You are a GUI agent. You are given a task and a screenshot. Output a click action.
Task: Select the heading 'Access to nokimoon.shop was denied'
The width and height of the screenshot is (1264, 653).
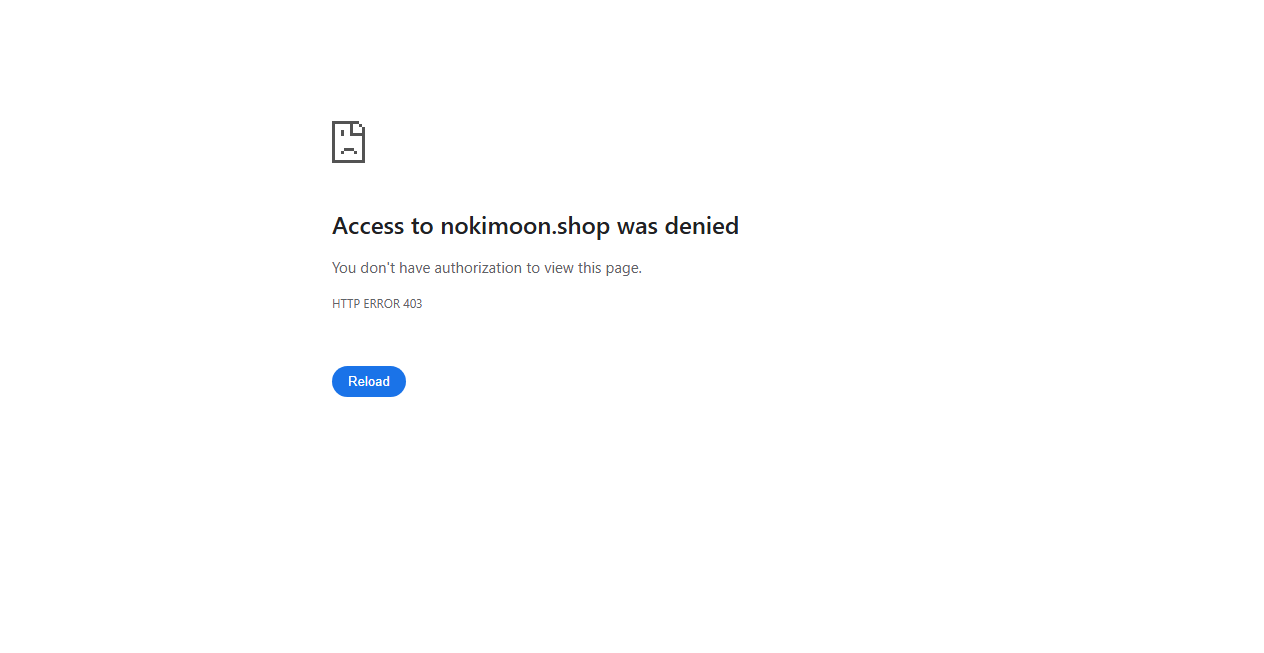535,226
